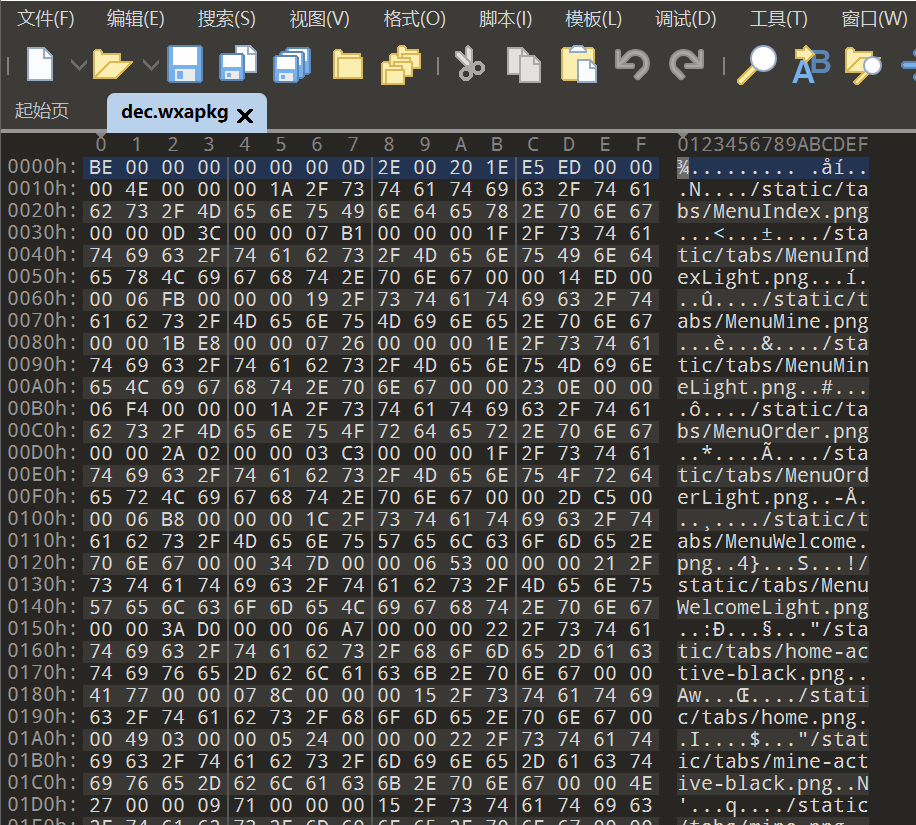Click the Save As icon
The image size is (916, 825).
pyautogui.click(x=238, y=65)
